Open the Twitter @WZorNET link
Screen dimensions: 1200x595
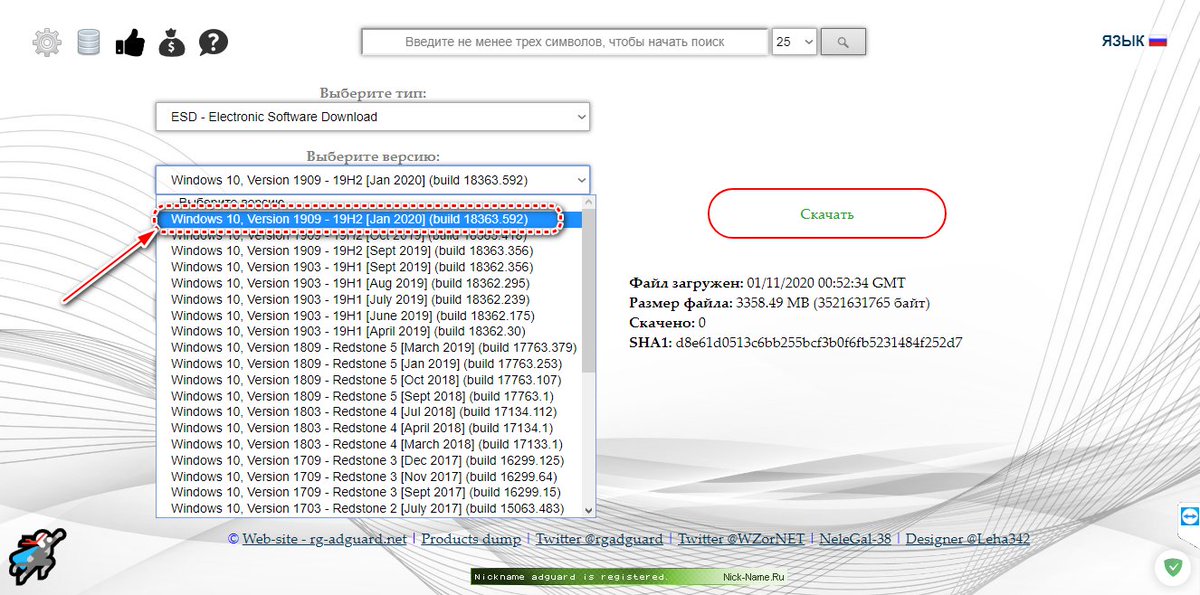(x=741, y=539)
